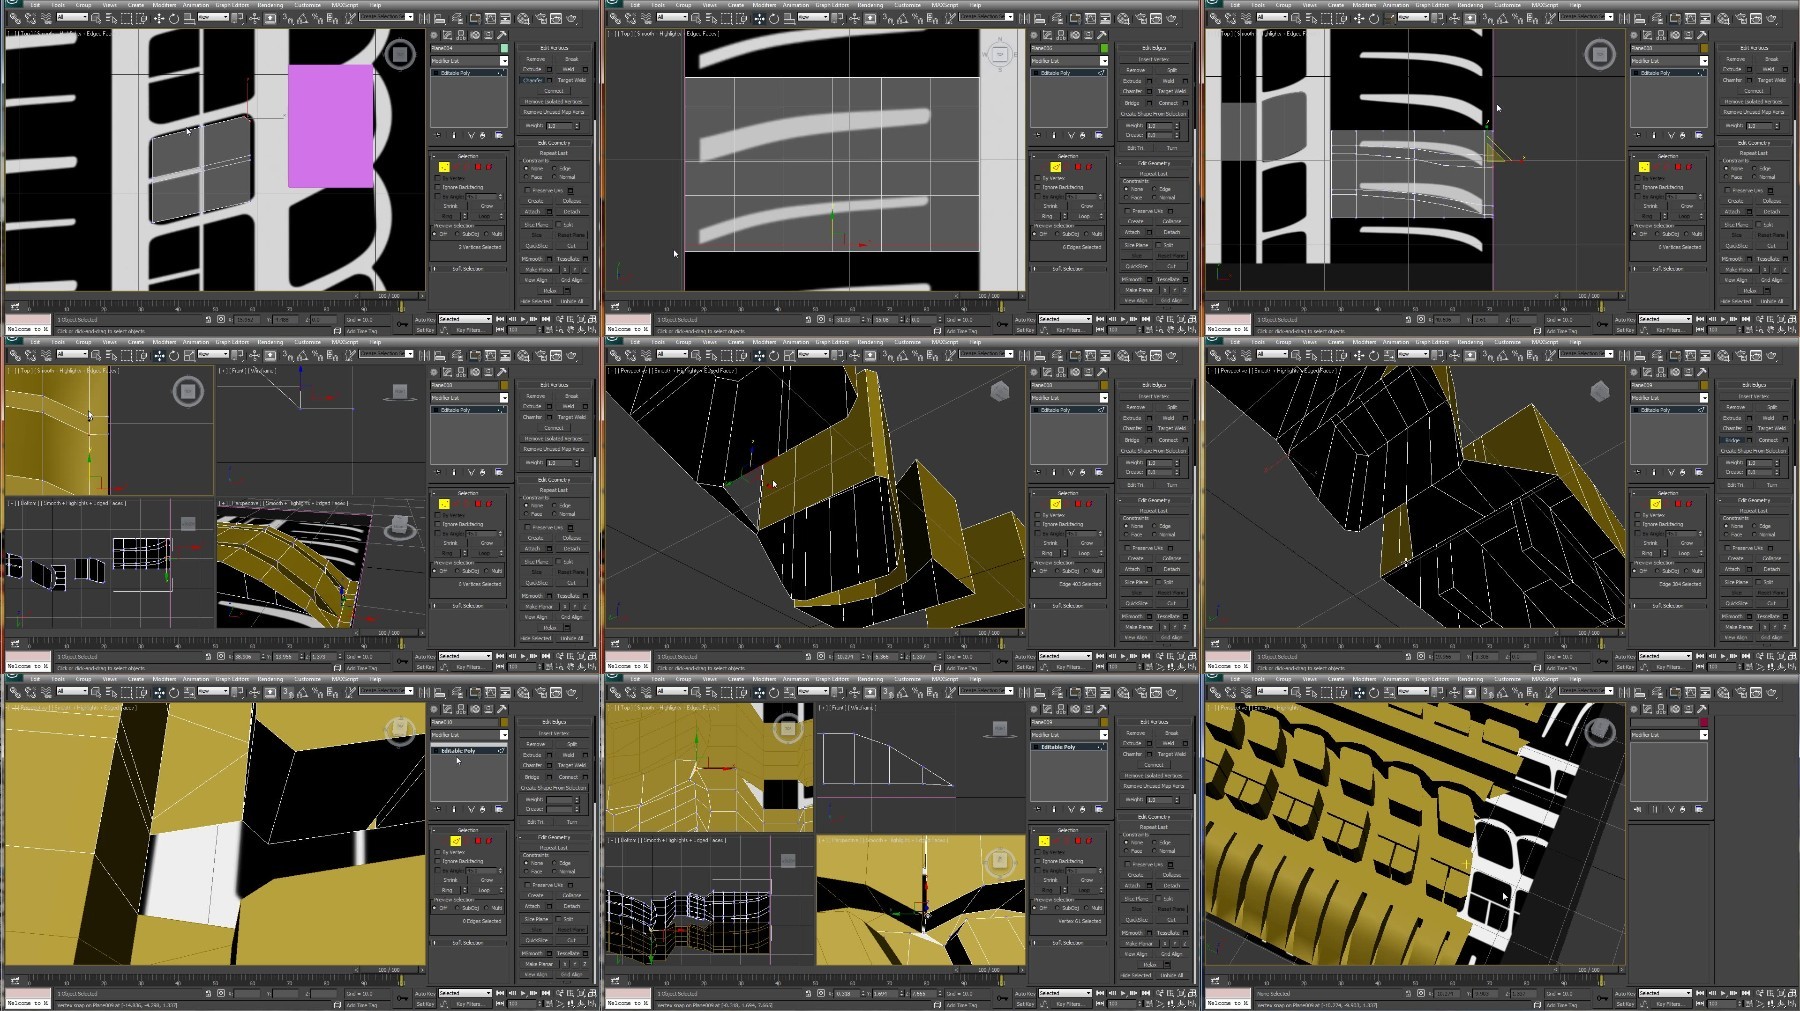Click the Display panel tab in bottom-left screenshot
Image resolution: width=1800 pixels, height=1011 pixels.
click(488, 709)
